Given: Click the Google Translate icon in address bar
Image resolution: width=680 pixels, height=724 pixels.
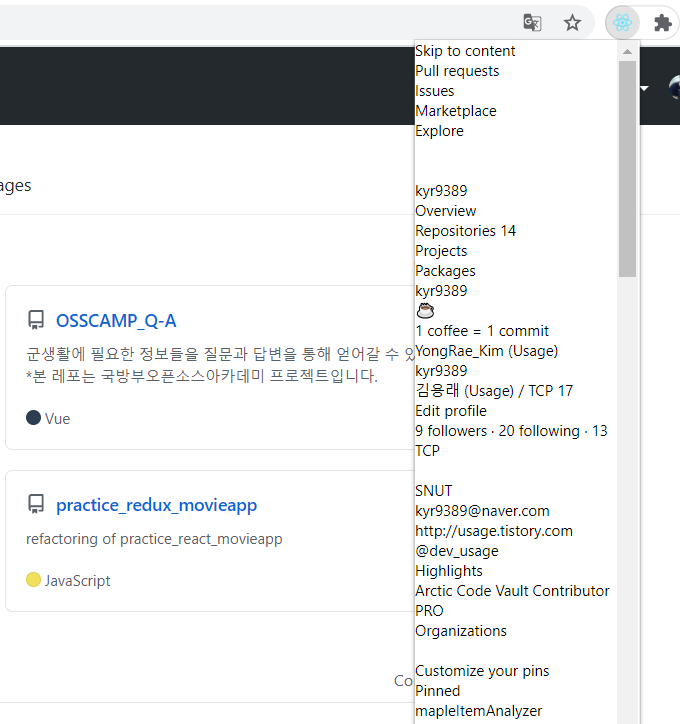Looking at the screenshot, I should pos(532,22).
